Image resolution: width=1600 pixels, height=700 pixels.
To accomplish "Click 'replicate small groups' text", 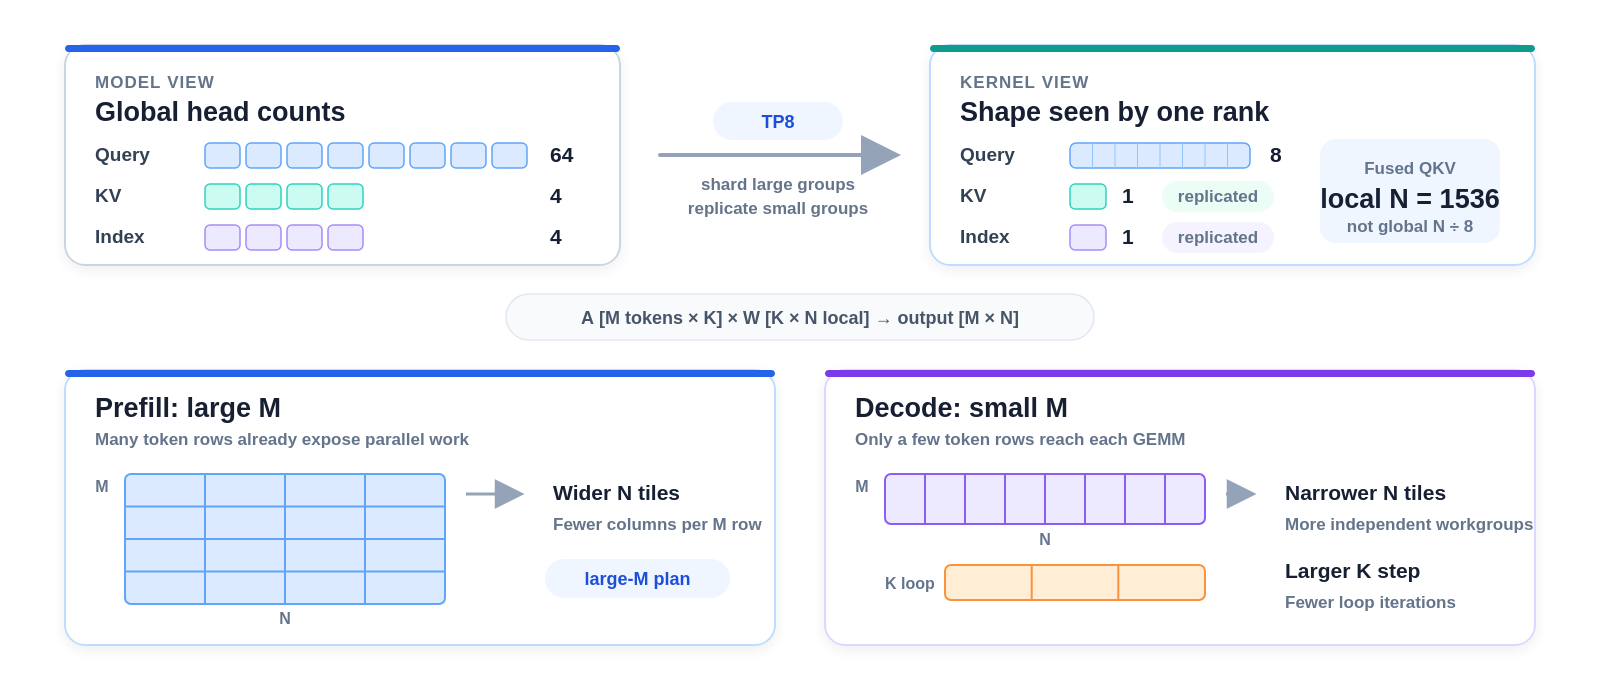I will tap(778, 208).
